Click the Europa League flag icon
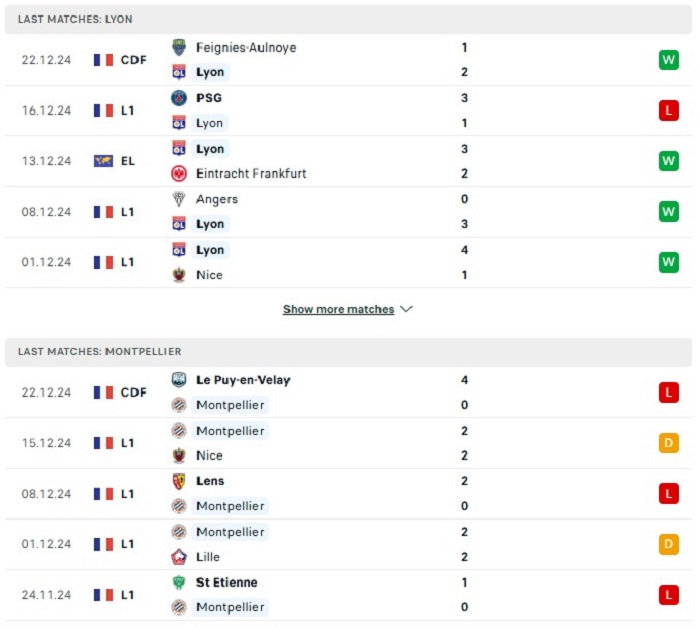The width and height of the screenshot is (700, 629). click(104, 161)
